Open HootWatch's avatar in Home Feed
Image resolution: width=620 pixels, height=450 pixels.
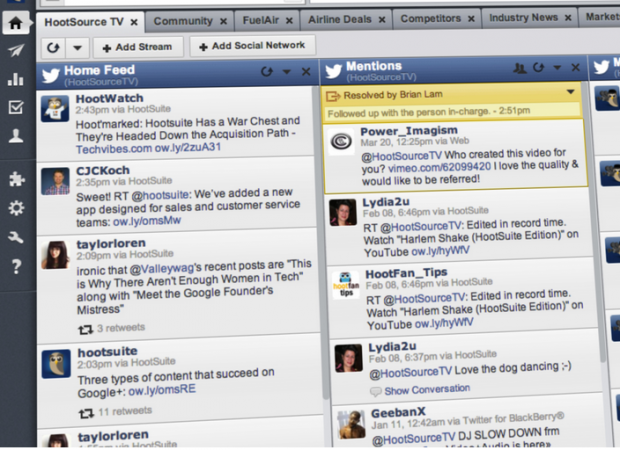(x=55, y=108)
